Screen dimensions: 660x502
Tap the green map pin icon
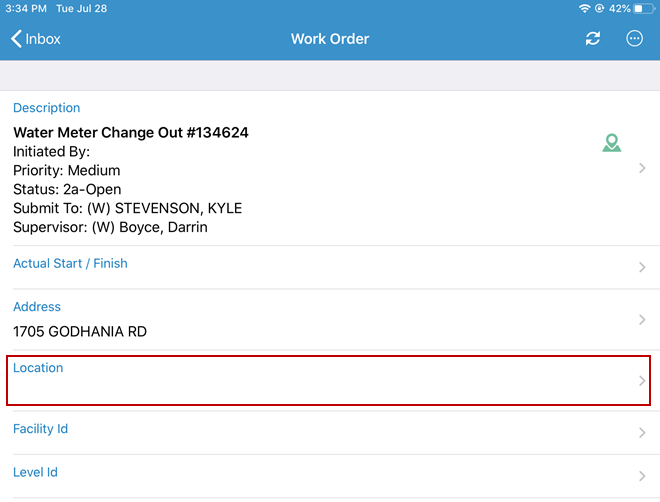612,144
